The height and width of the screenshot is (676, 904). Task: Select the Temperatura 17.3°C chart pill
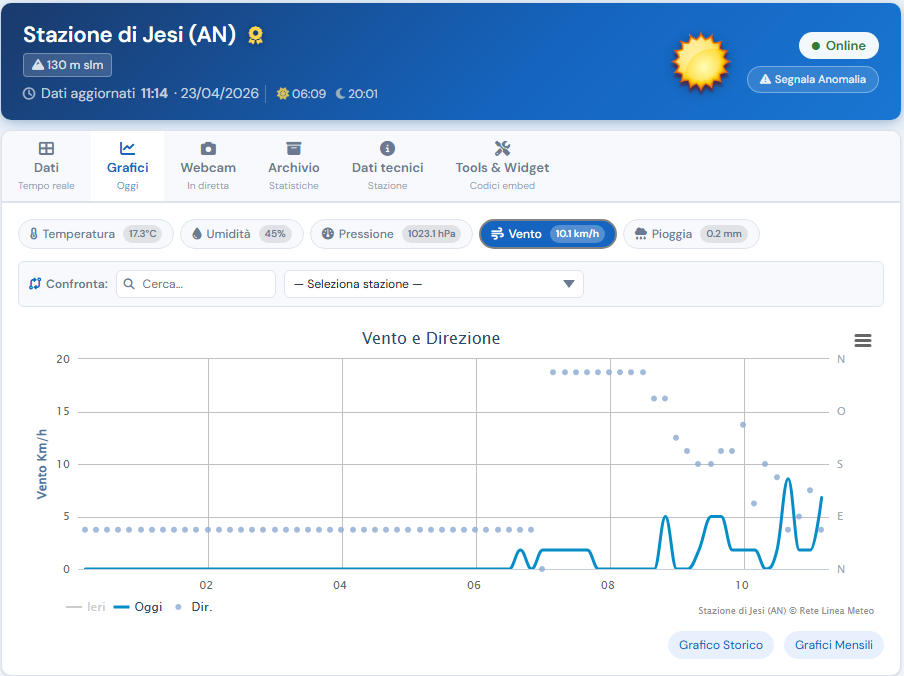[x=96, y=234]
